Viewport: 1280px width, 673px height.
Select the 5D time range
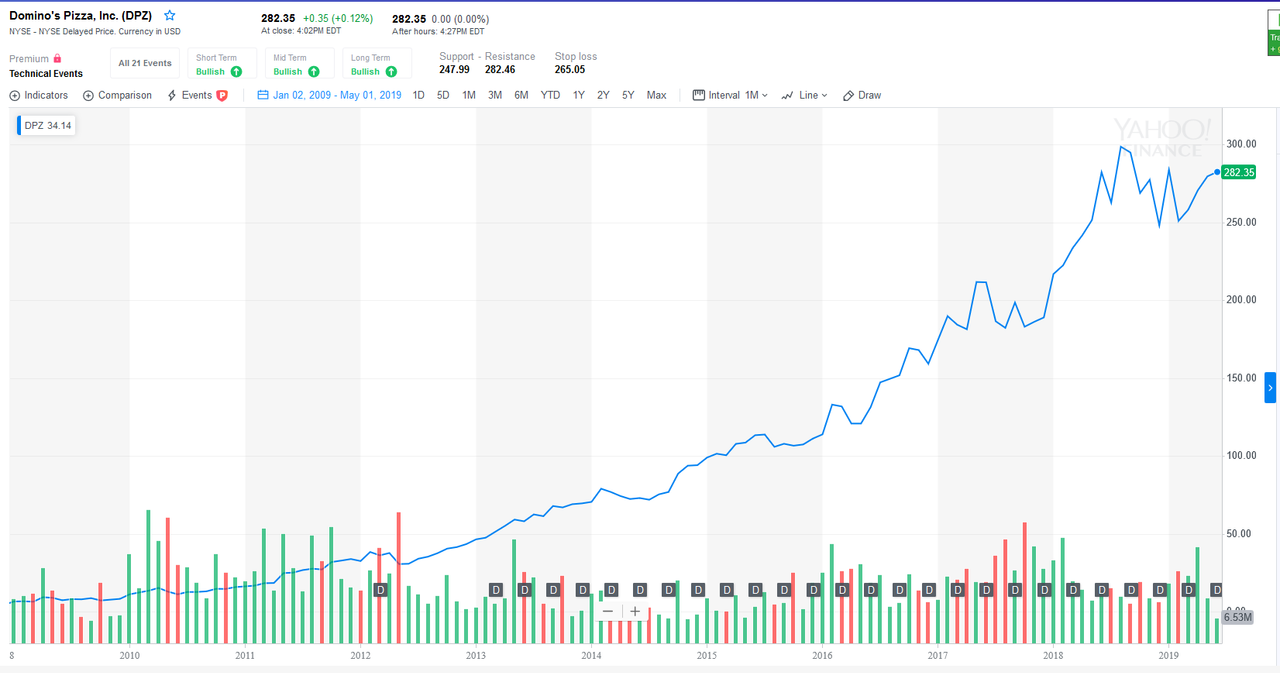[443, 95]
